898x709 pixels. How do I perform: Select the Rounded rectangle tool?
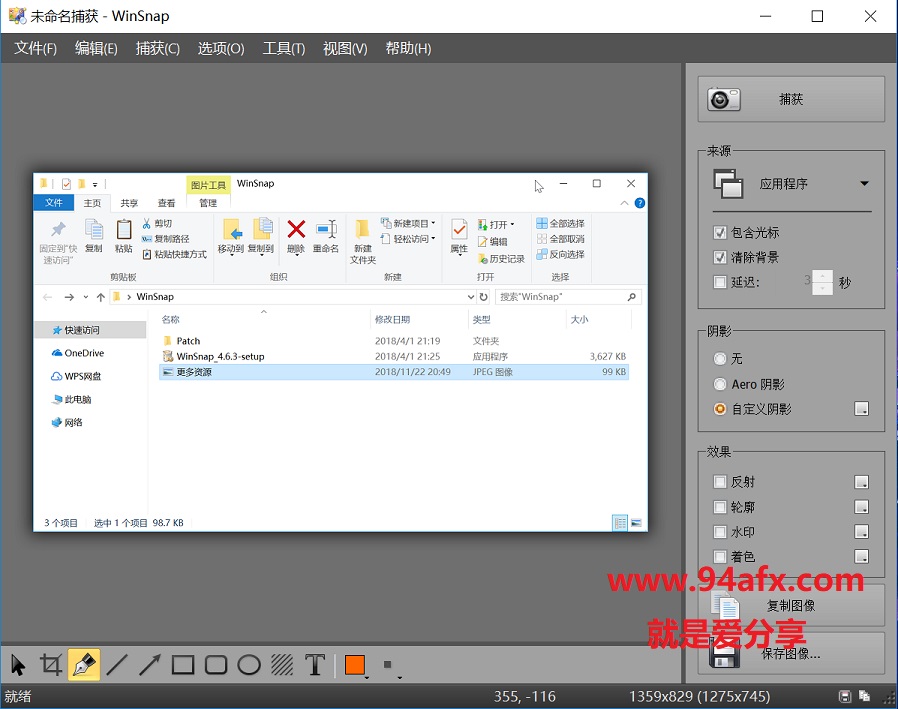pos(216,665)
